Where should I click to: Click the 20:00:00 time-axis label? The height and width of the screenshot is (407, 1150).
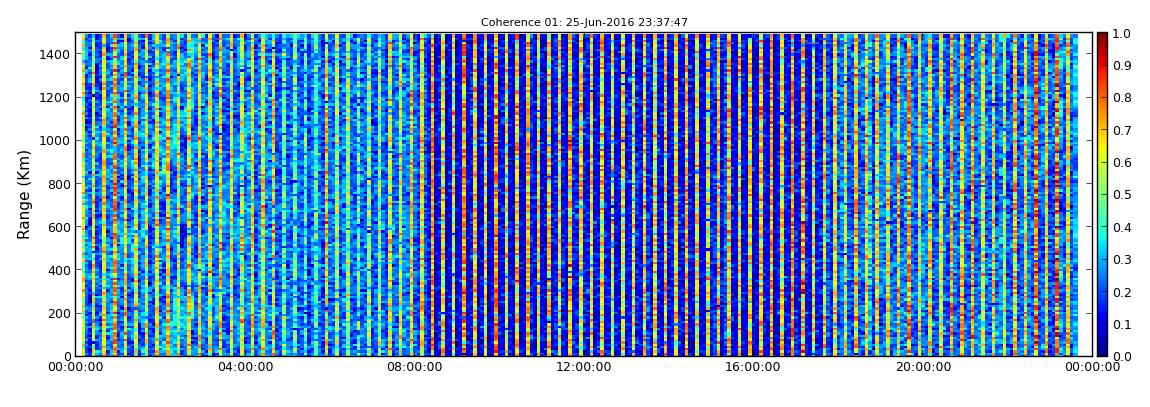(x=923, y=367)
